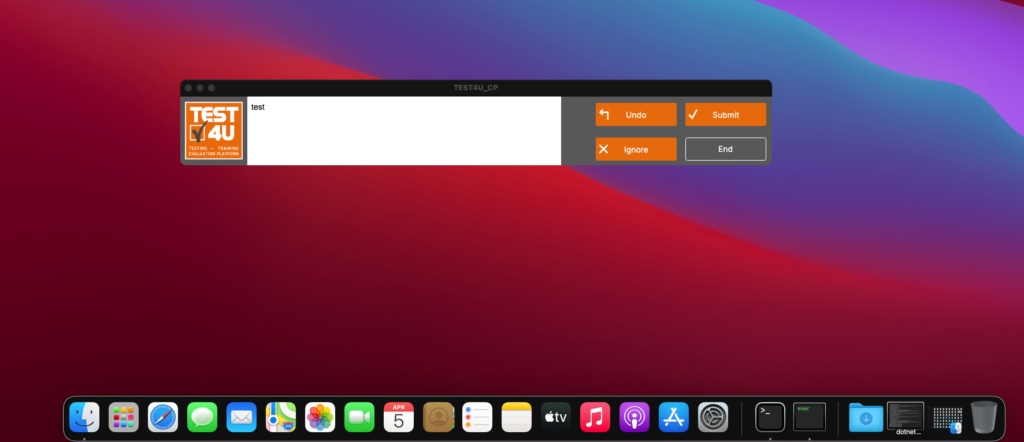Launch the Apple TV app
The width and height of the screenshot is (1024, 442).
point(556,417)
